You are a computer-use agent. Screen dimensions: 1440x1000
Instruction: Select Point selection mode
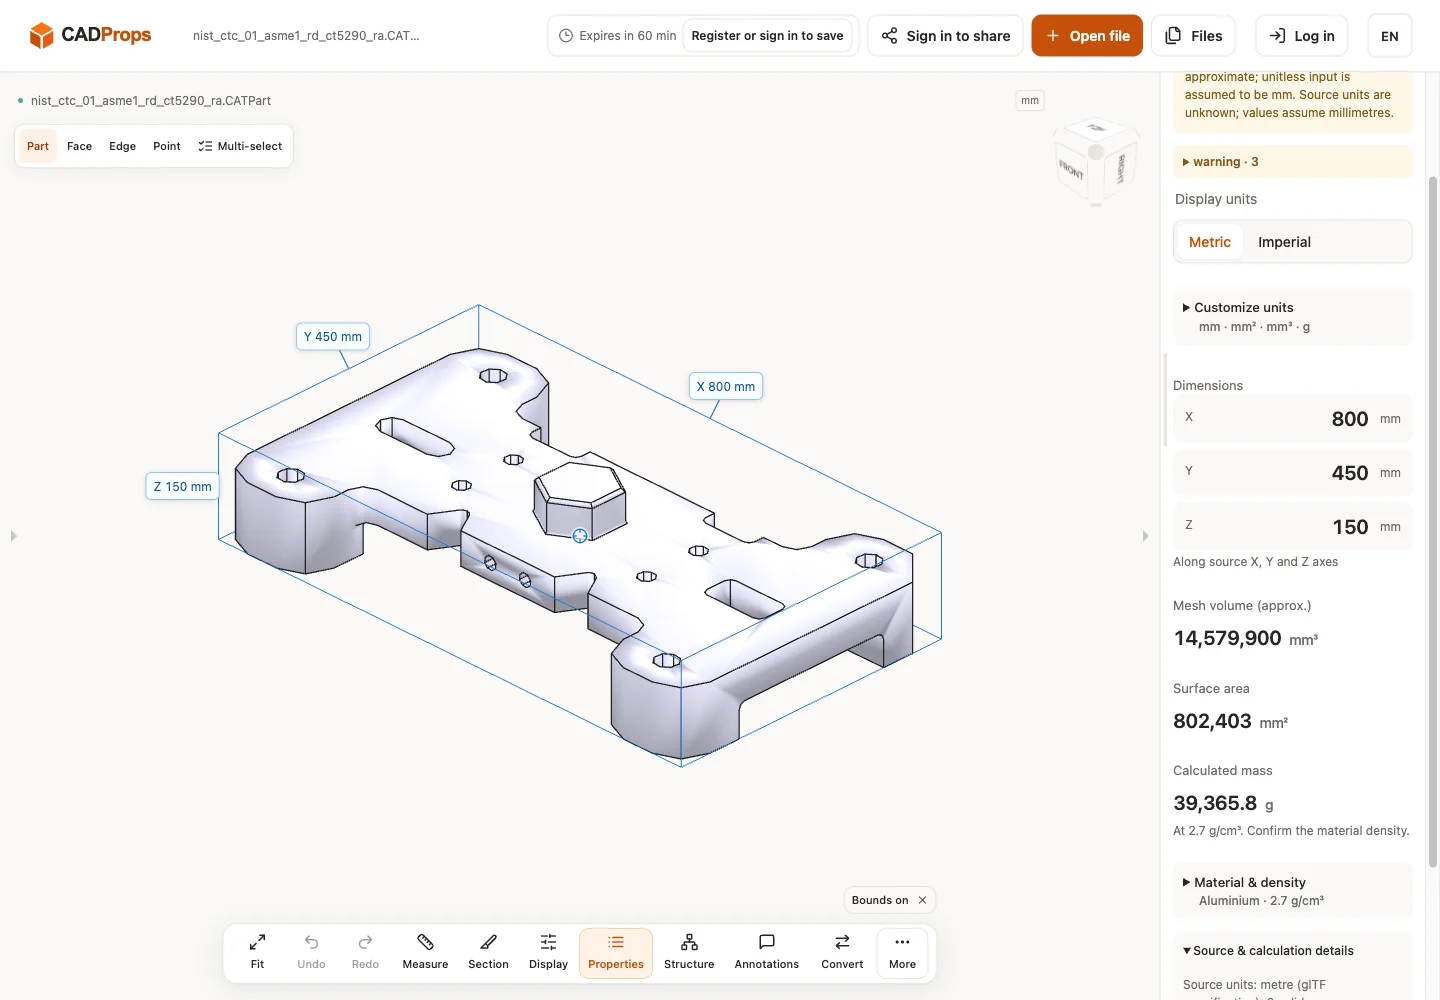pos(167,146)
